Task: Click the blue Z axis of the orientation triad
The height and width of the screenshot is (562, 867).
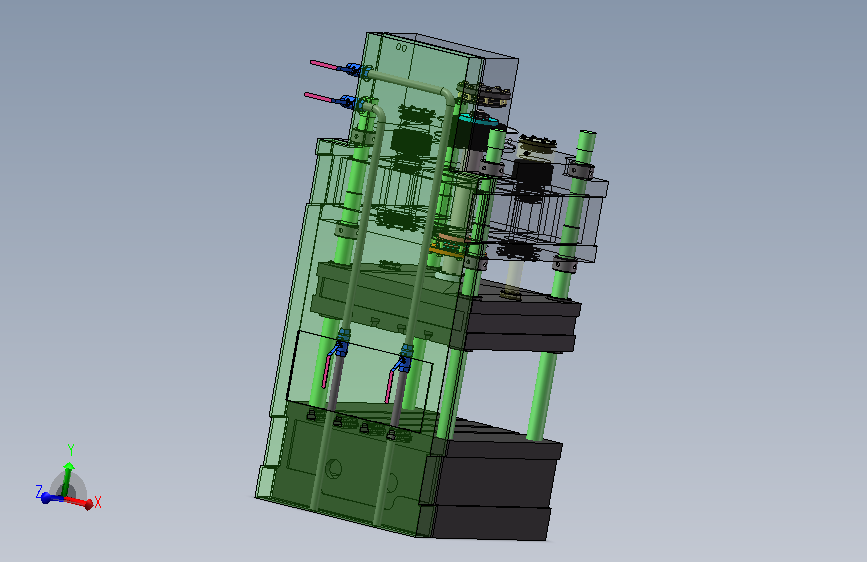Action: [51, 498]
